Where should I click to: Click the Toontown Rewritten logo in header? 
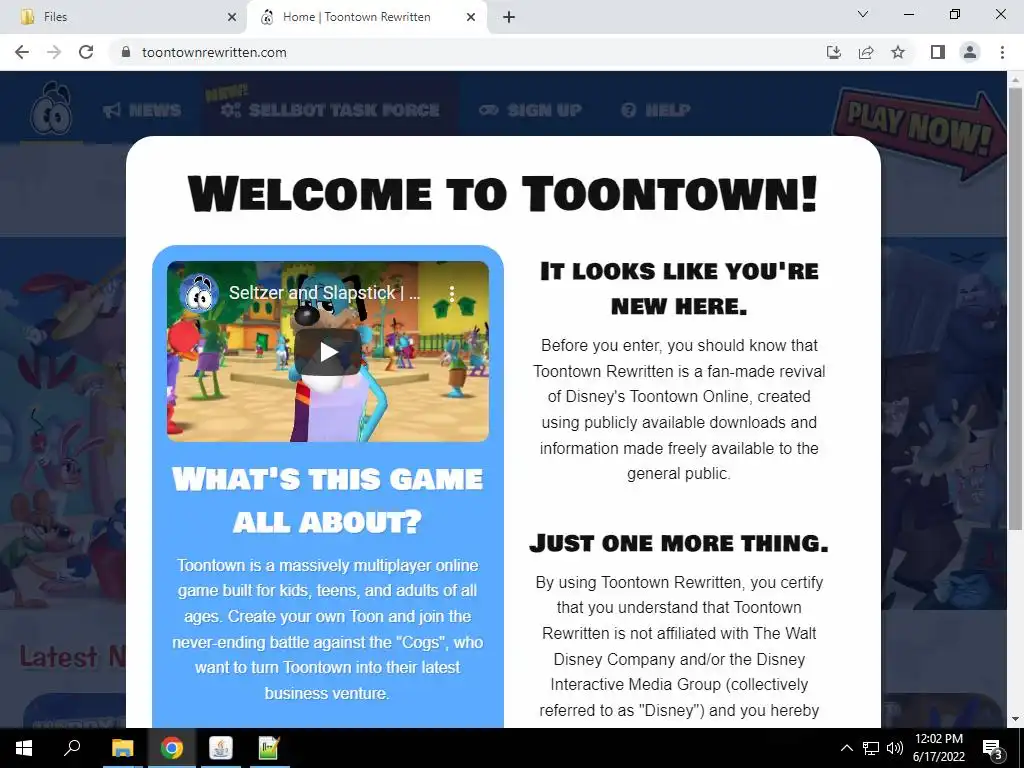51,108
